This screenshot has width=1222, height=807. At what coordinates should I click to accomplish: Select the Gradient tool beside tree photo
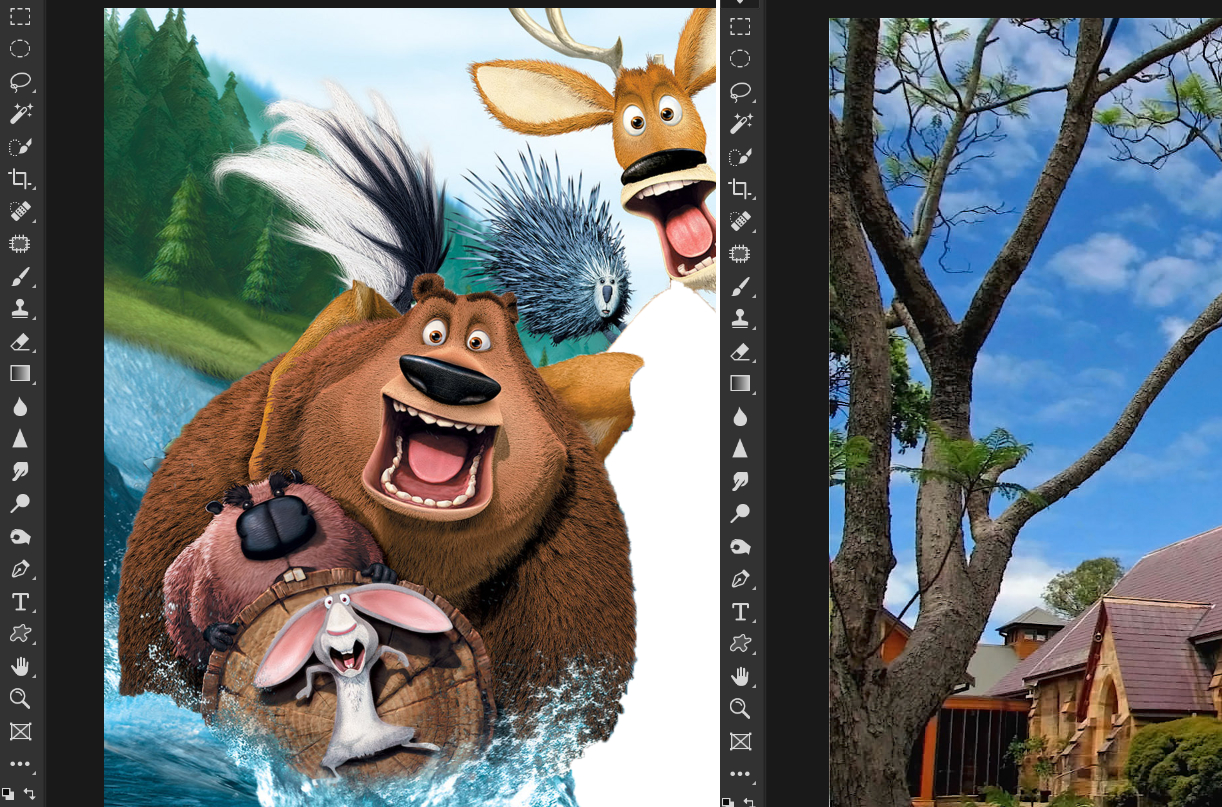[740, 384]
